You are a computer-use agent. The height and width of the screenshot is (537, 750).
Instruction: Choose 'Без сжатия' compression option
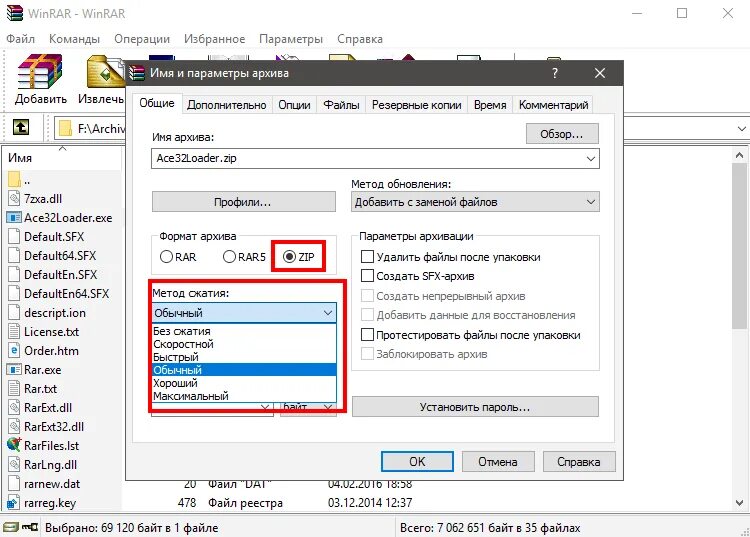pyautogui.click(x=244, y=331)
